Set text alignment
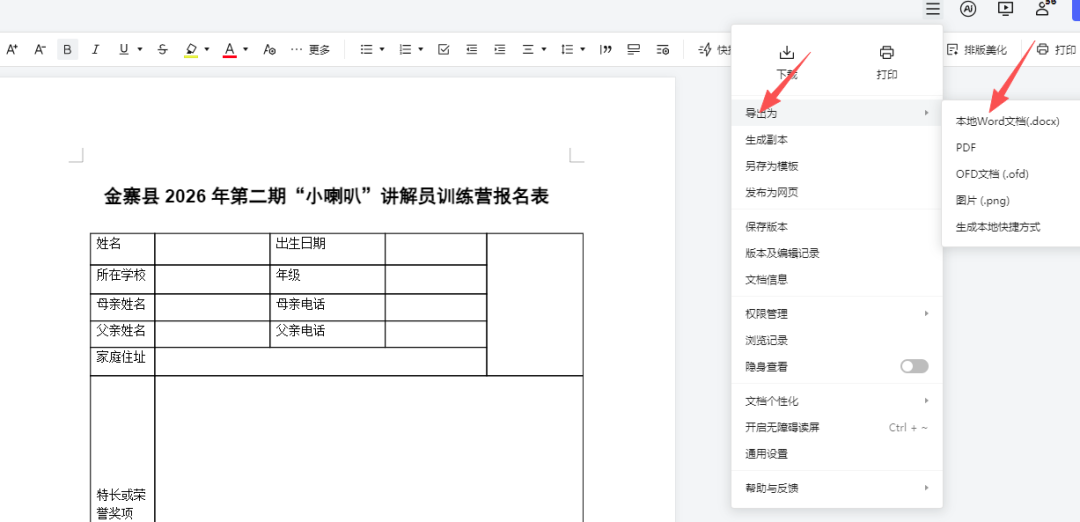Viewport: 1080px width, 522px height. [528, 50]
